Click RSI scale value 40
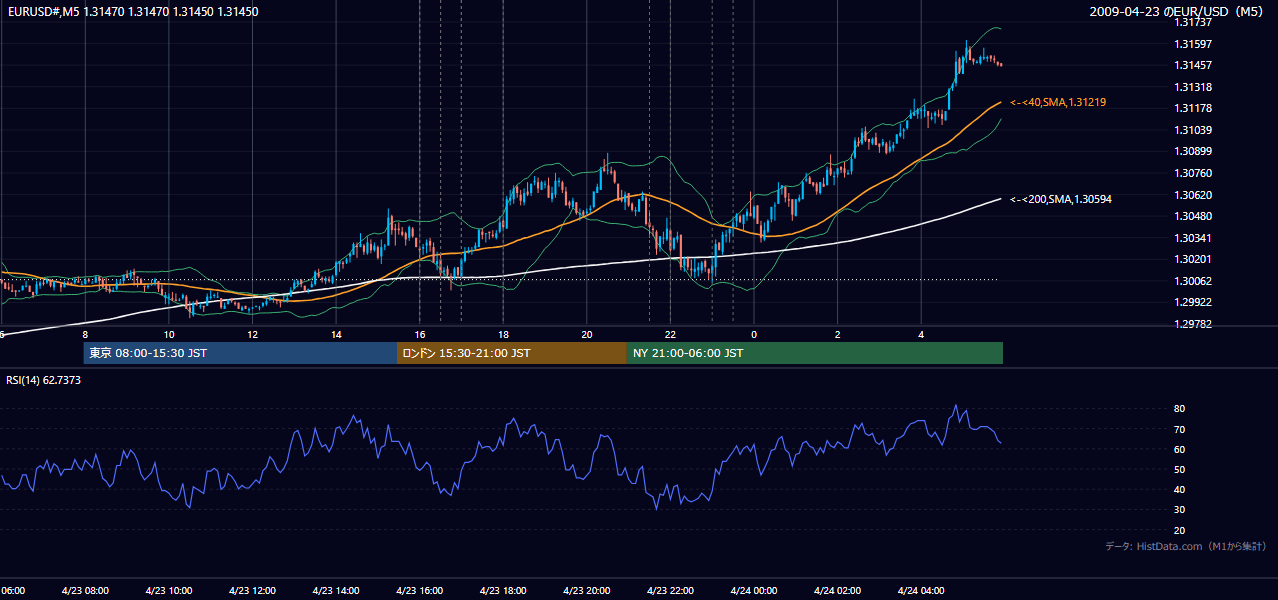Viewport: 1278px width, 600px height. pos(1179,489)
